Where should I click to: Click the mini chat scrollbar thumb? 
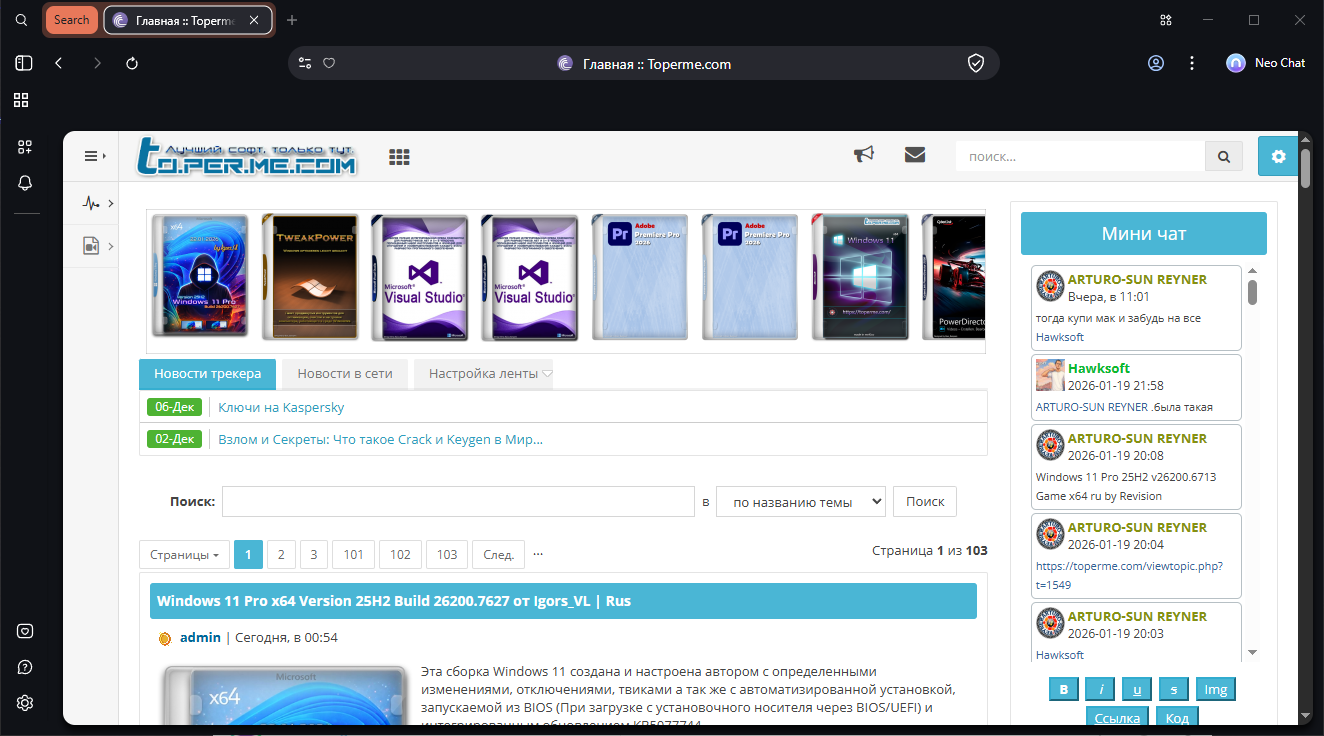pos(1252,292)
